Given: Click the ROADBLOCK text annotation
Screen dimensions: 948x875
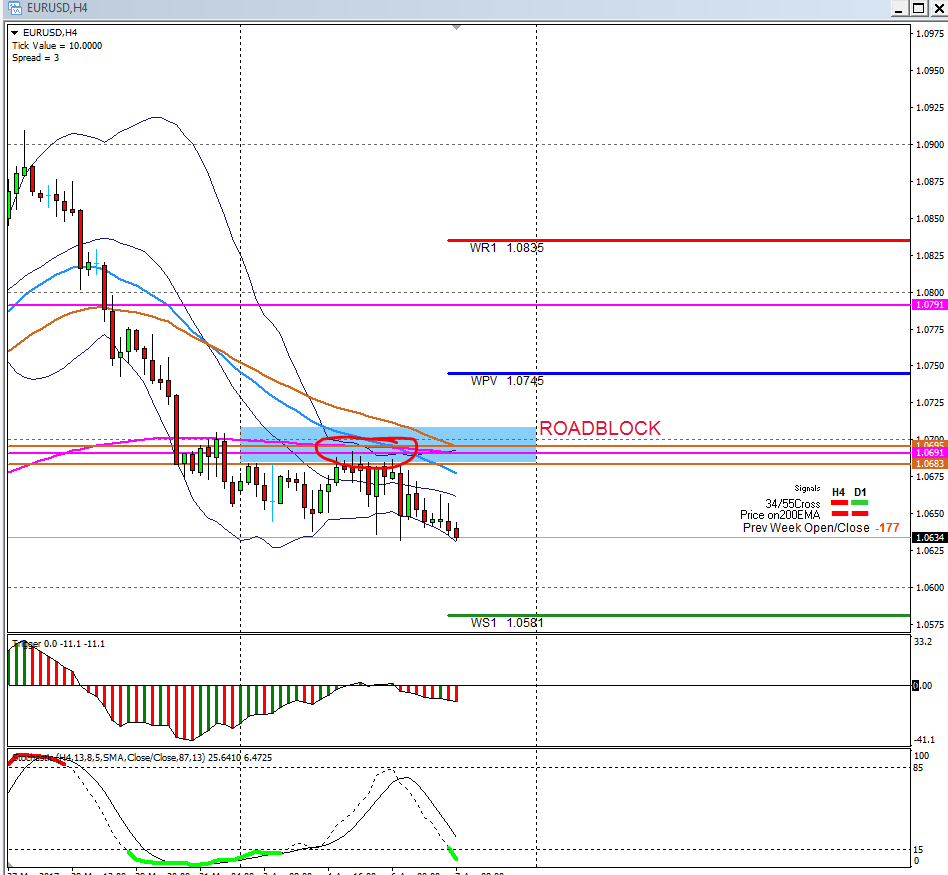Looking at the screenshot, I should point(600,428).
